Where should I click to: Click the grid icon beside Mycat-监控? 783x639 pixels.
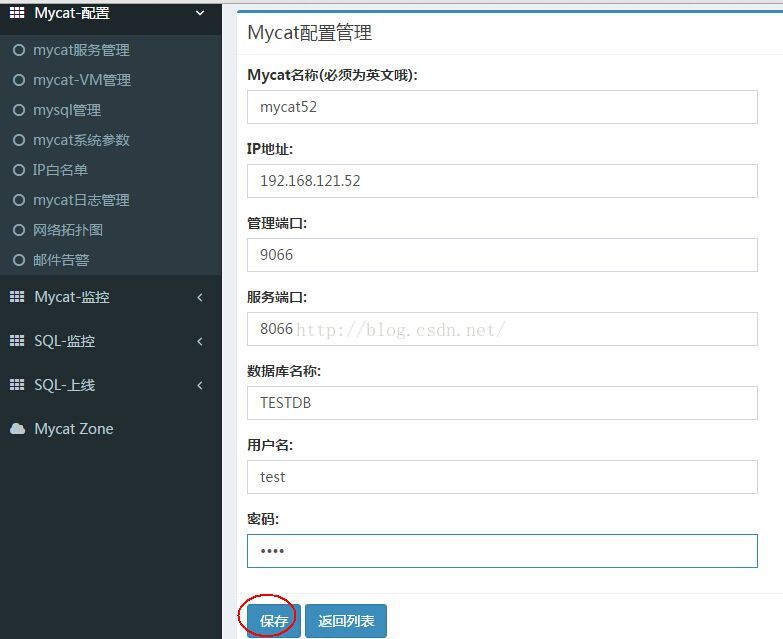pos(17,297)
